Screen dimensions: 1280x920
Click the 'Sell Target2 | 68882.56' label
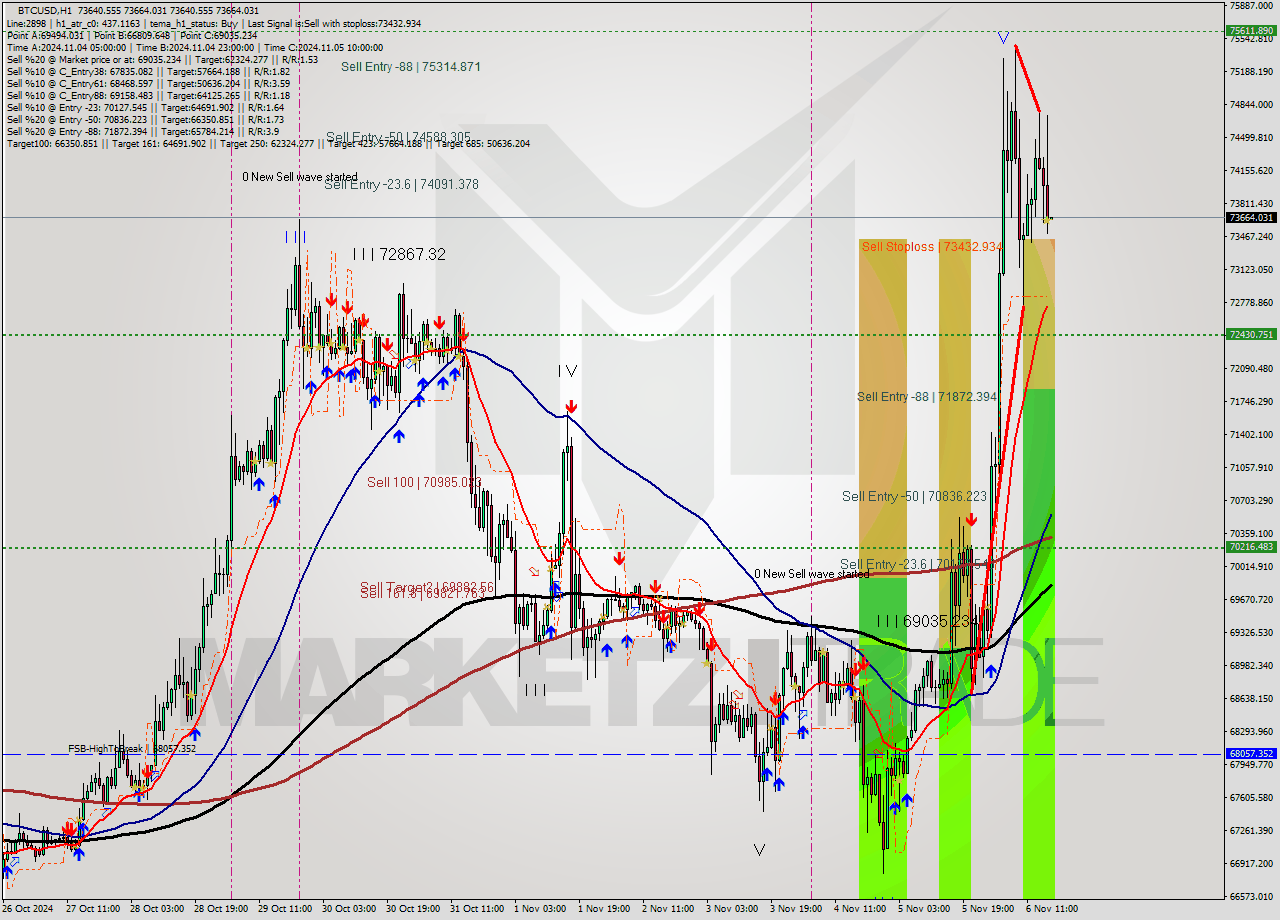427,587
